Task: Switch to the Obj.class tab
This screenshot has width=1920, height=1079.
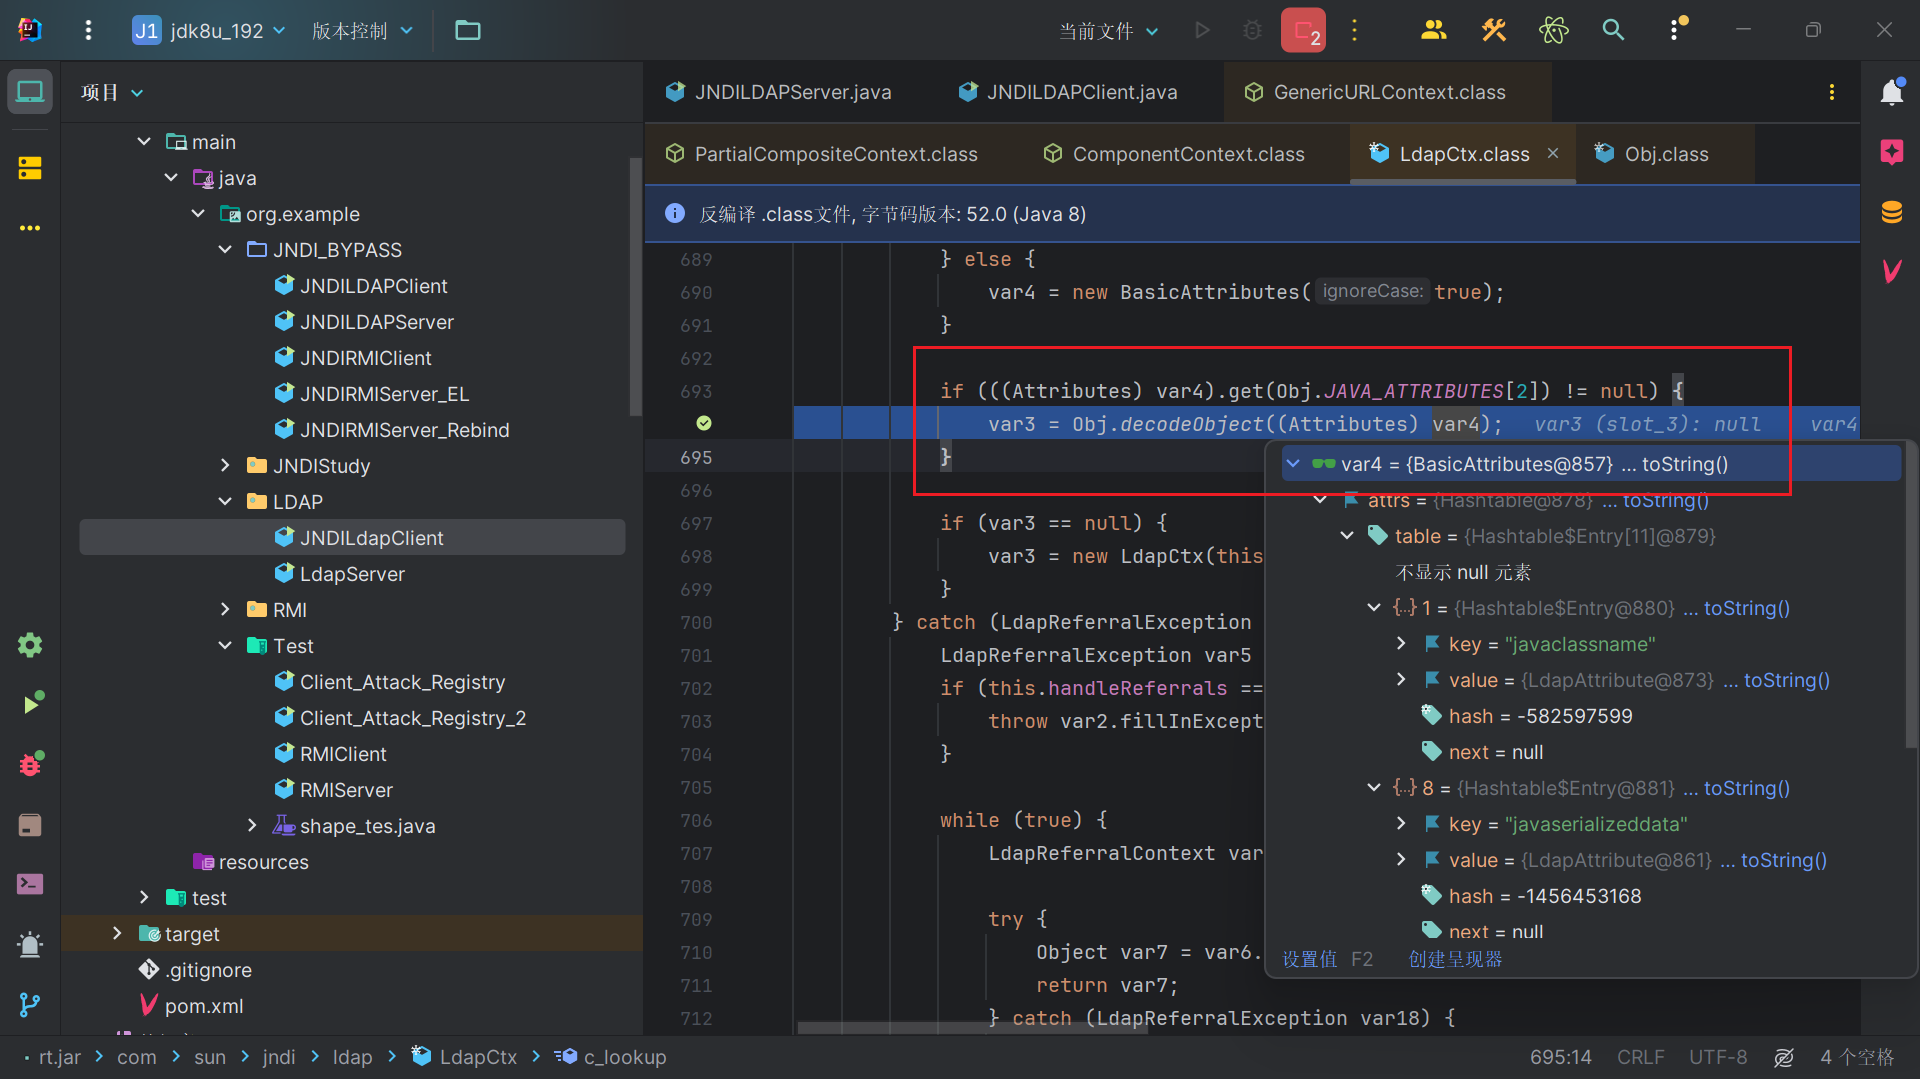Action: pyautogui.click(x=1665, y=154)
